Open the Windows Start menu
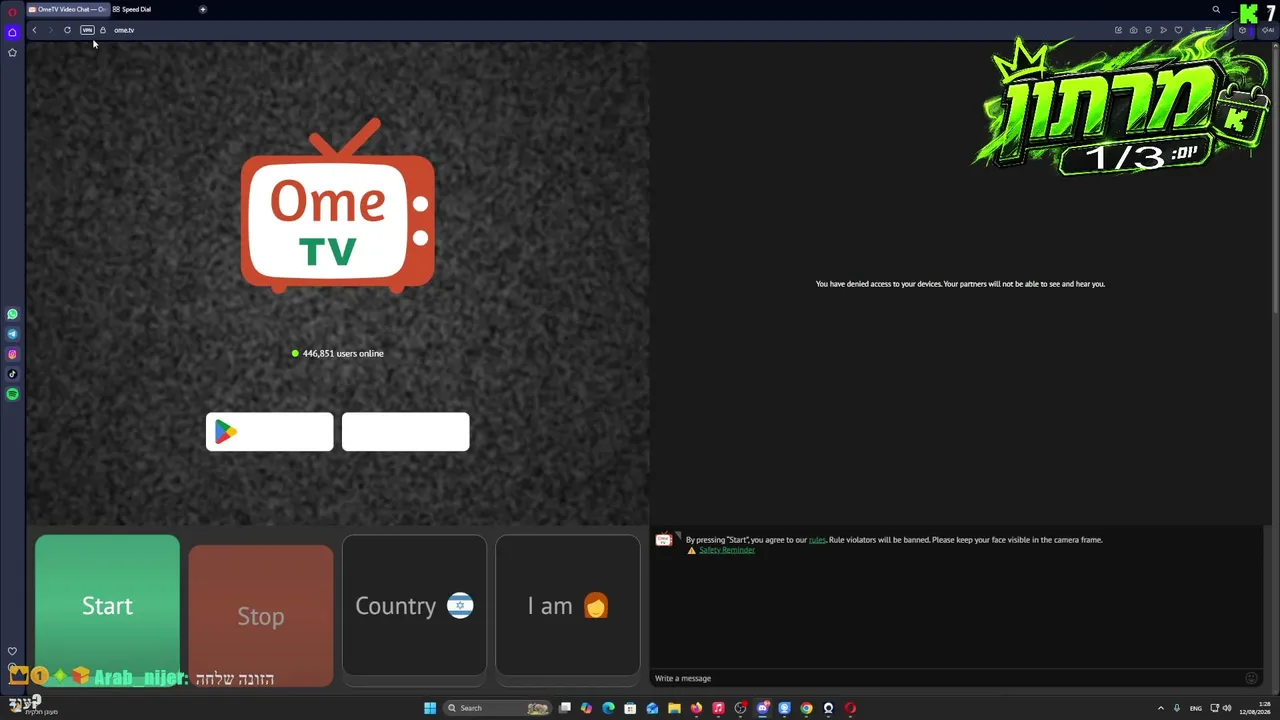 (x=430, y=708)
